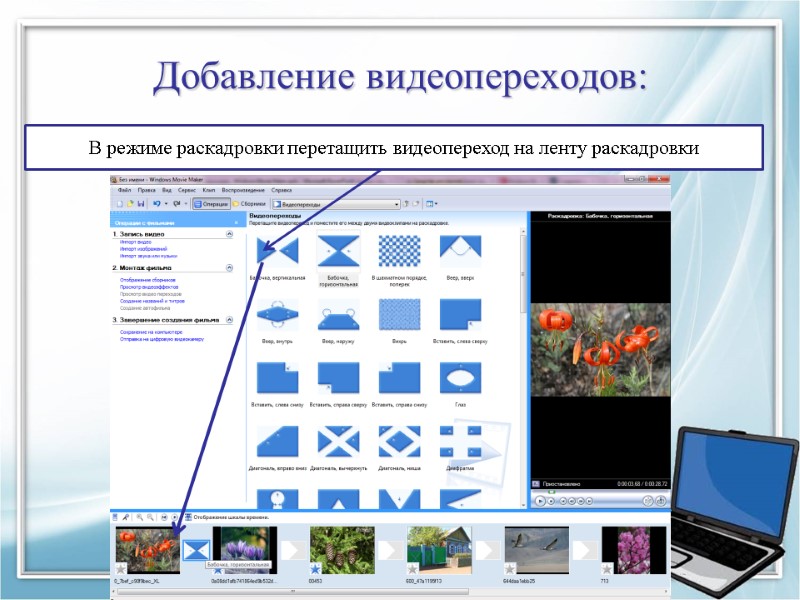The image size is (800, 600).
Task: Open the Справка menu
Action: point(281,190)
